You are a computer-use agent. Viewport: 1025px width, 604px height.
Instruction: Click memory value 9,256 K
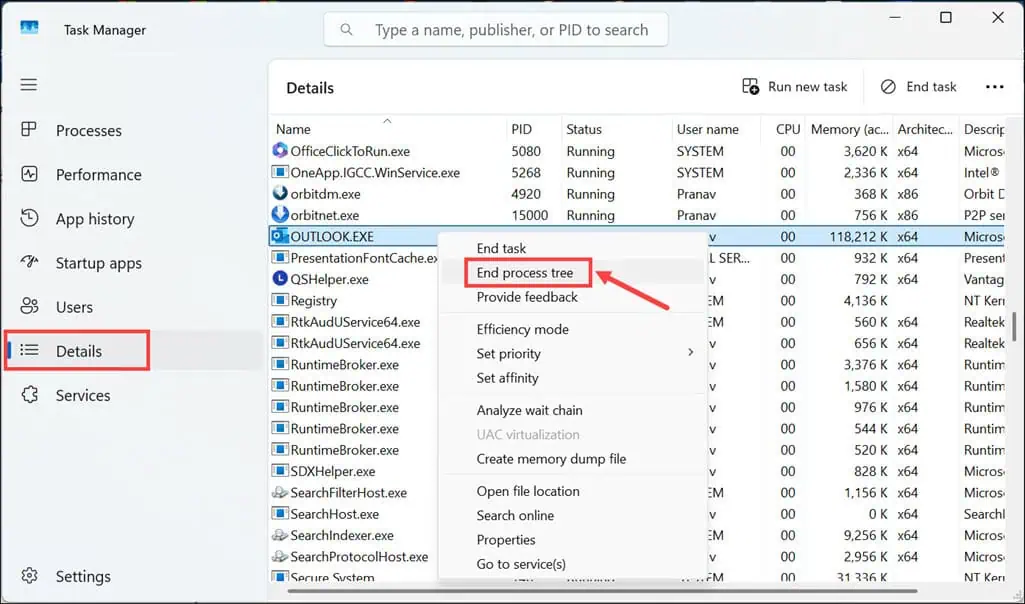[x=865, y=535]
